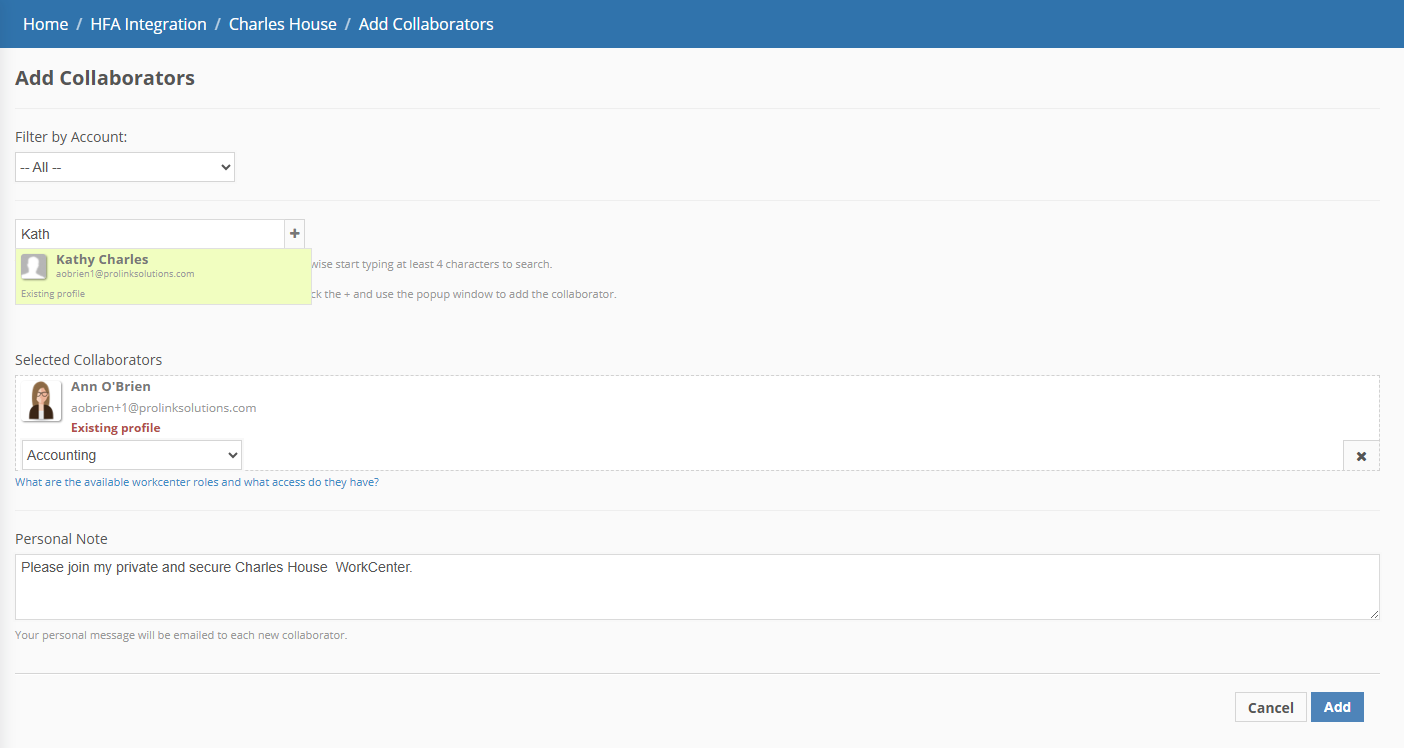The height and width of the screenshot is (748, 1404).
Task: Remove Ann O'Brien with the x icon
Action: 1361,455
